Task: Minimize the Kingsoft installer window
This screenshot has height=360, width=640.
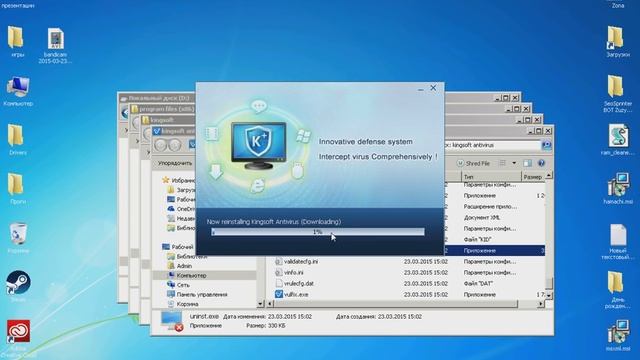Action: point(420,88)
